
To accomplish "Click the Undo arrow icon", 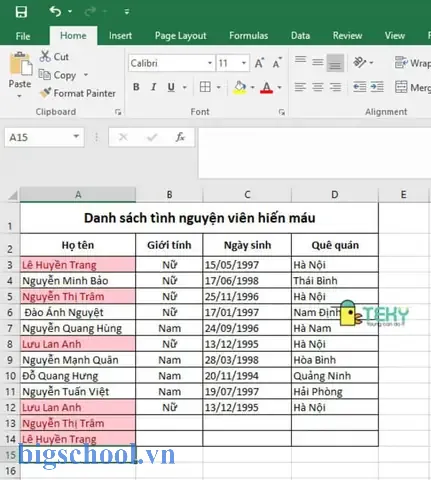I will (x=56, y=12).
